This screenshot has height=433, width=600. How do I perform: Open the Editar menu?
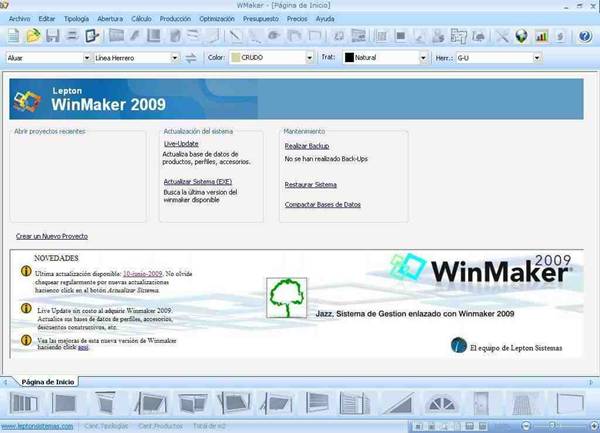pyautogui.click(x=47, y=19)
